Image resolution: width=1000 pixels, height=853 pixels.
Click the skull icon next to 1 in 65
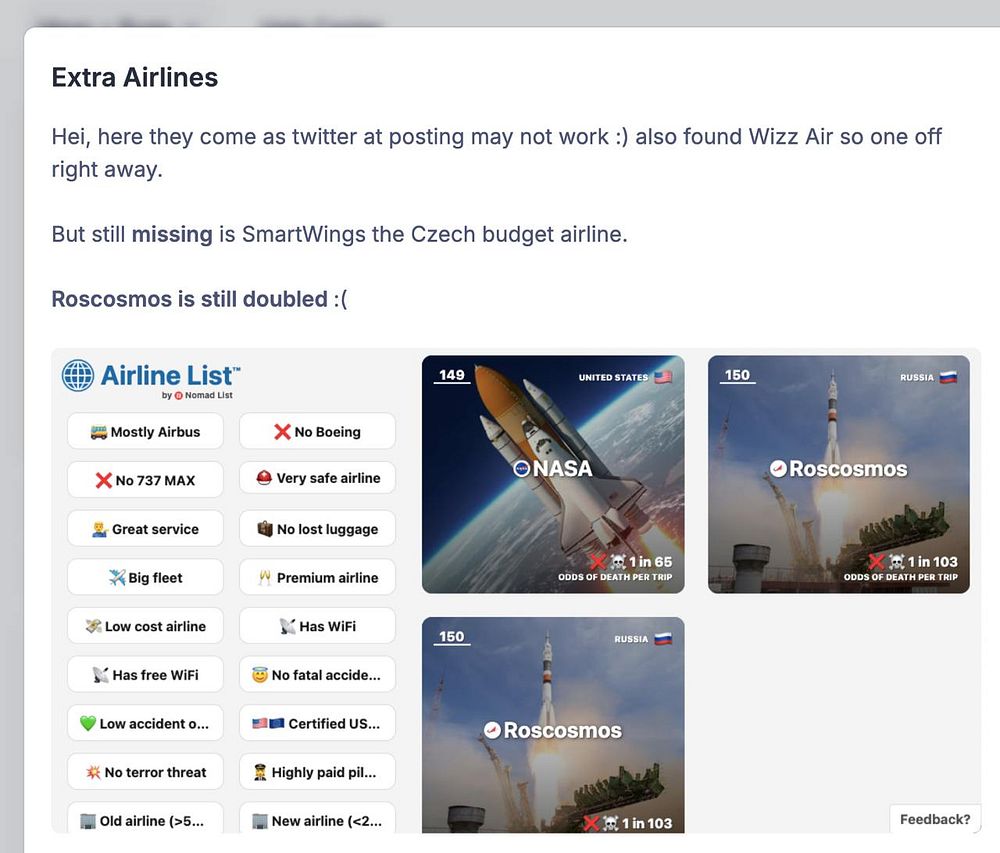coord(618,562)
